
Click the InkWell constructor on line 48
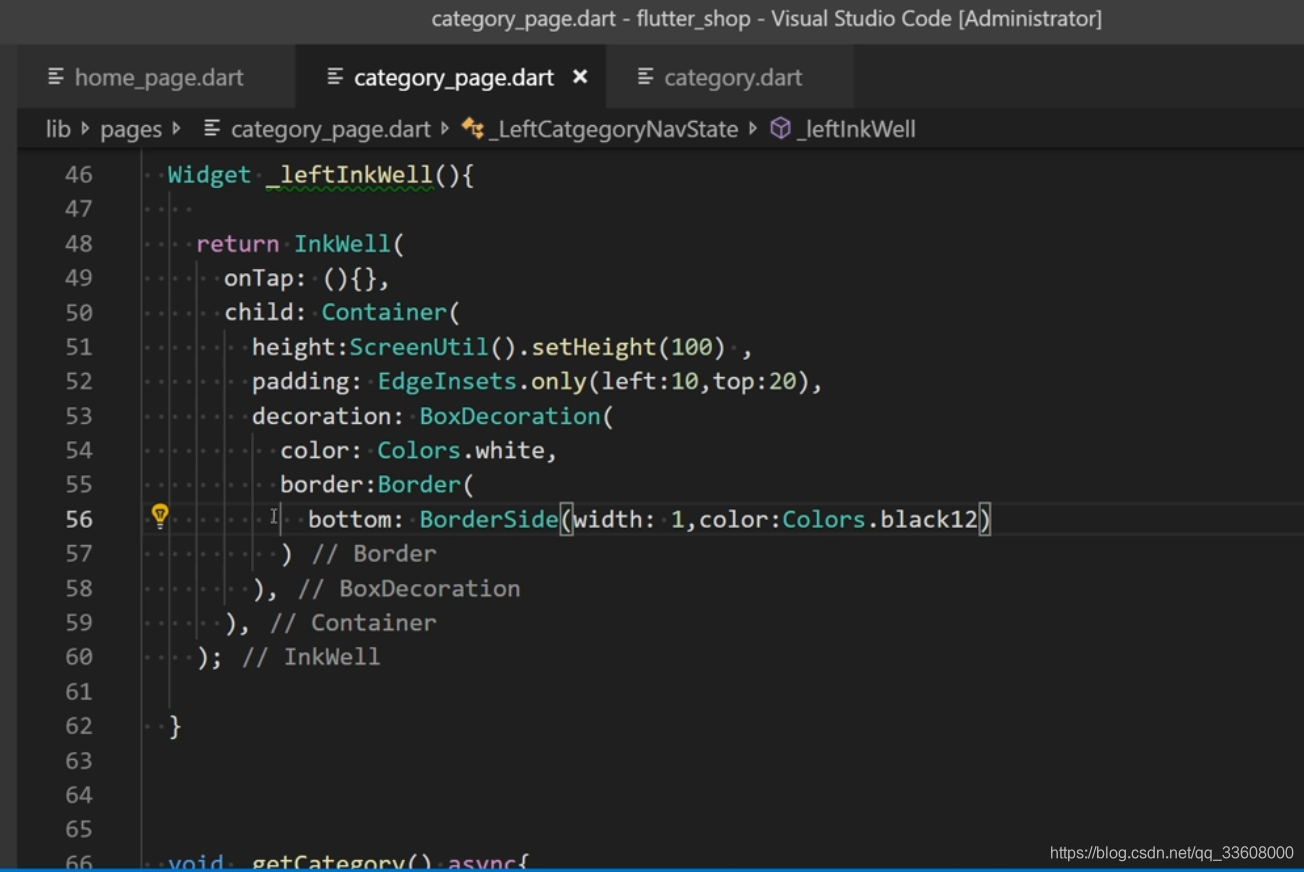click(343, 244)
